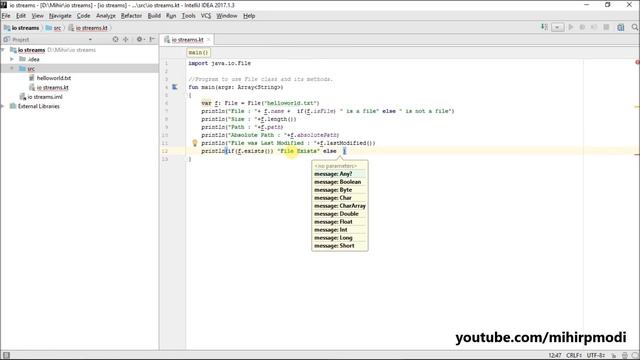
Task: Click CRLF line separator selector
Action: [574, 356]
